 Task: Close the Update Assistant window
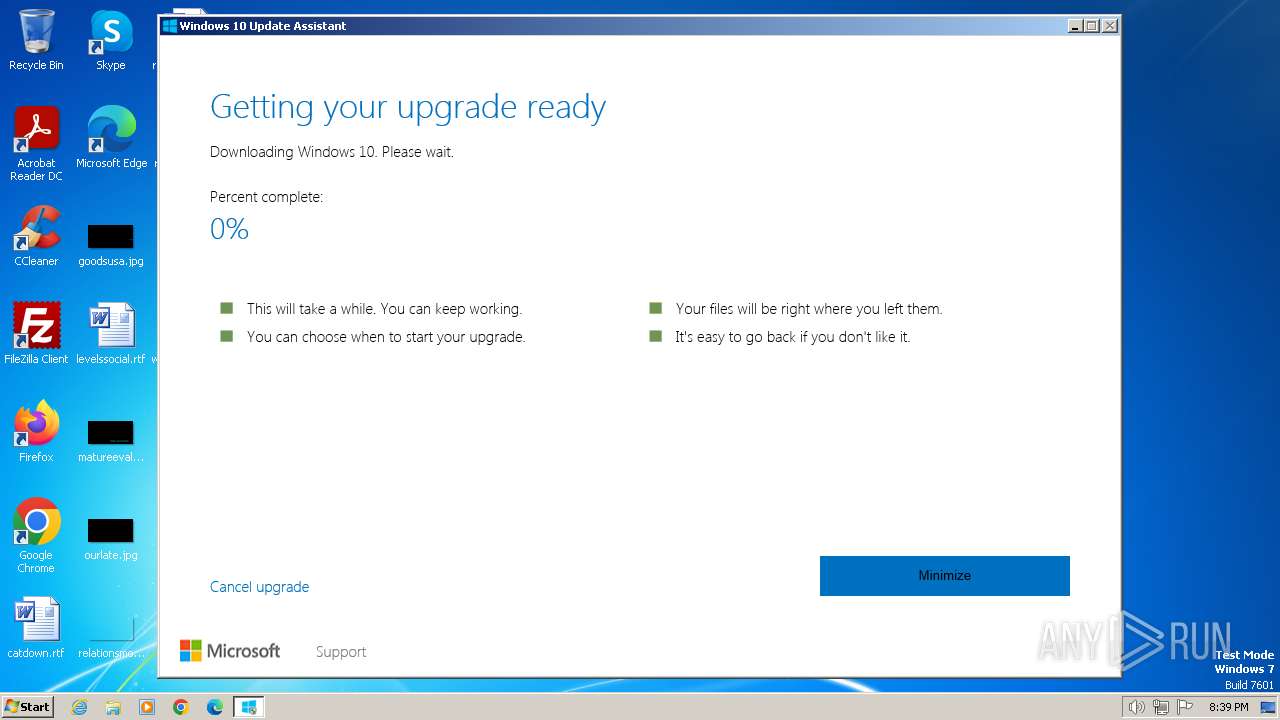[x=1109, y=26]
